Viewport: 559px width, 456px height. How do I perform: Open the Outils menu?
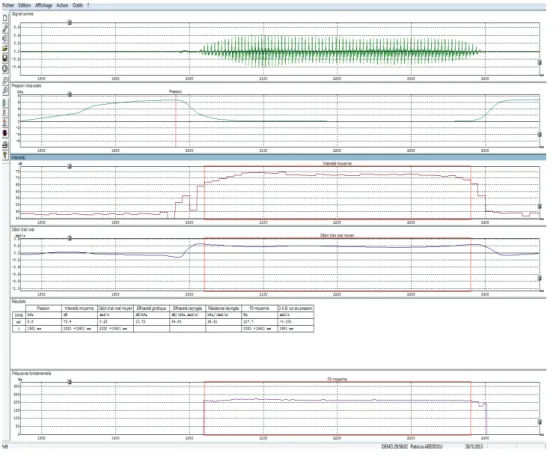pos(77,5)
